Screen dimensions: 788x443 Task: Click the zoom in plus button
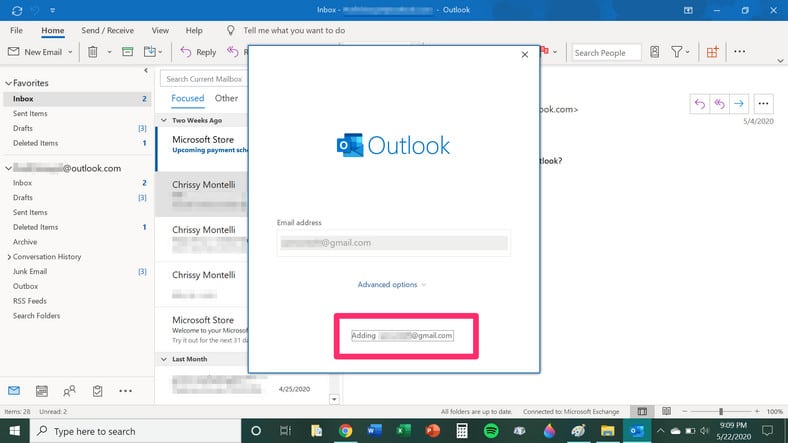757,411
